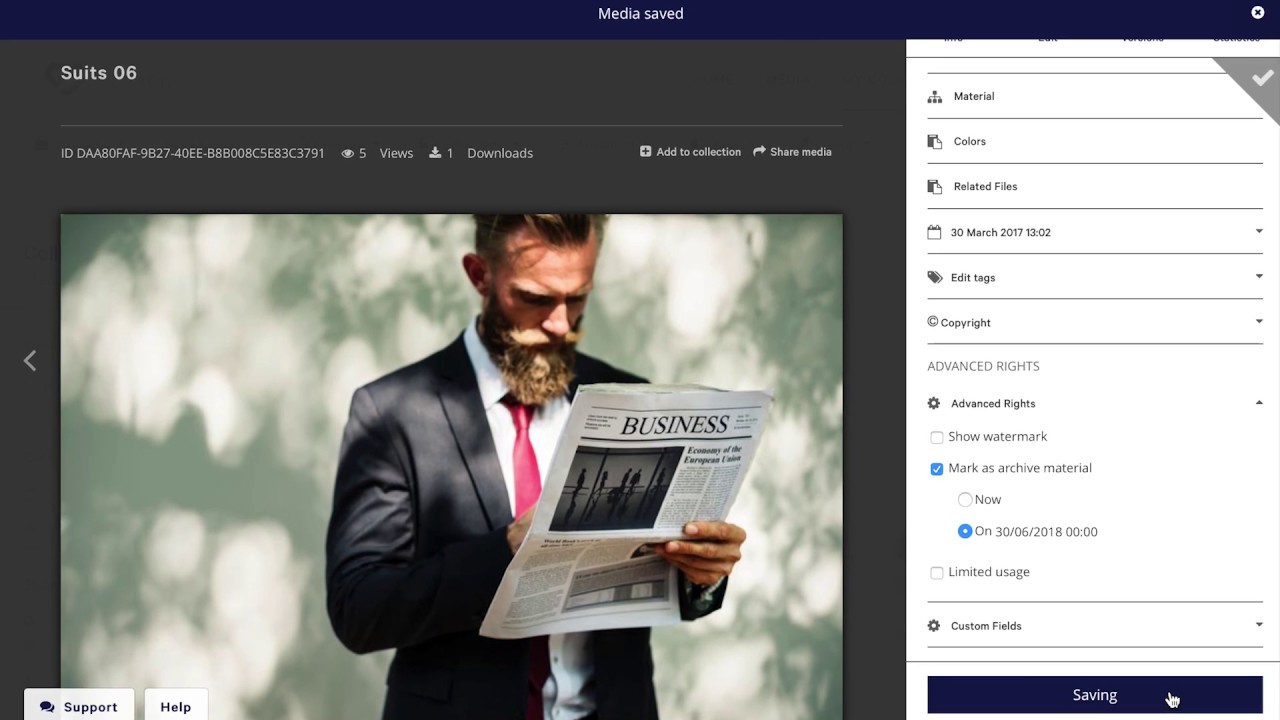This screenshot has width=1280, height=720.
Task: Enable the Show watermark checkbox
Action: (936, 437)
